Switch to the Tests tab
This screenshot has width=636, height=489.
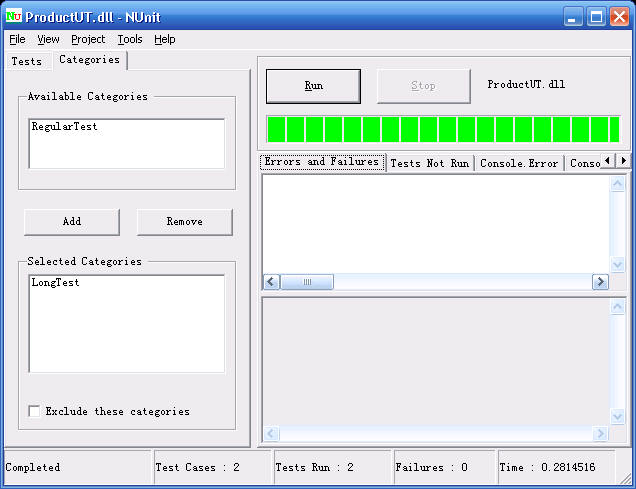tap(27, 61)
